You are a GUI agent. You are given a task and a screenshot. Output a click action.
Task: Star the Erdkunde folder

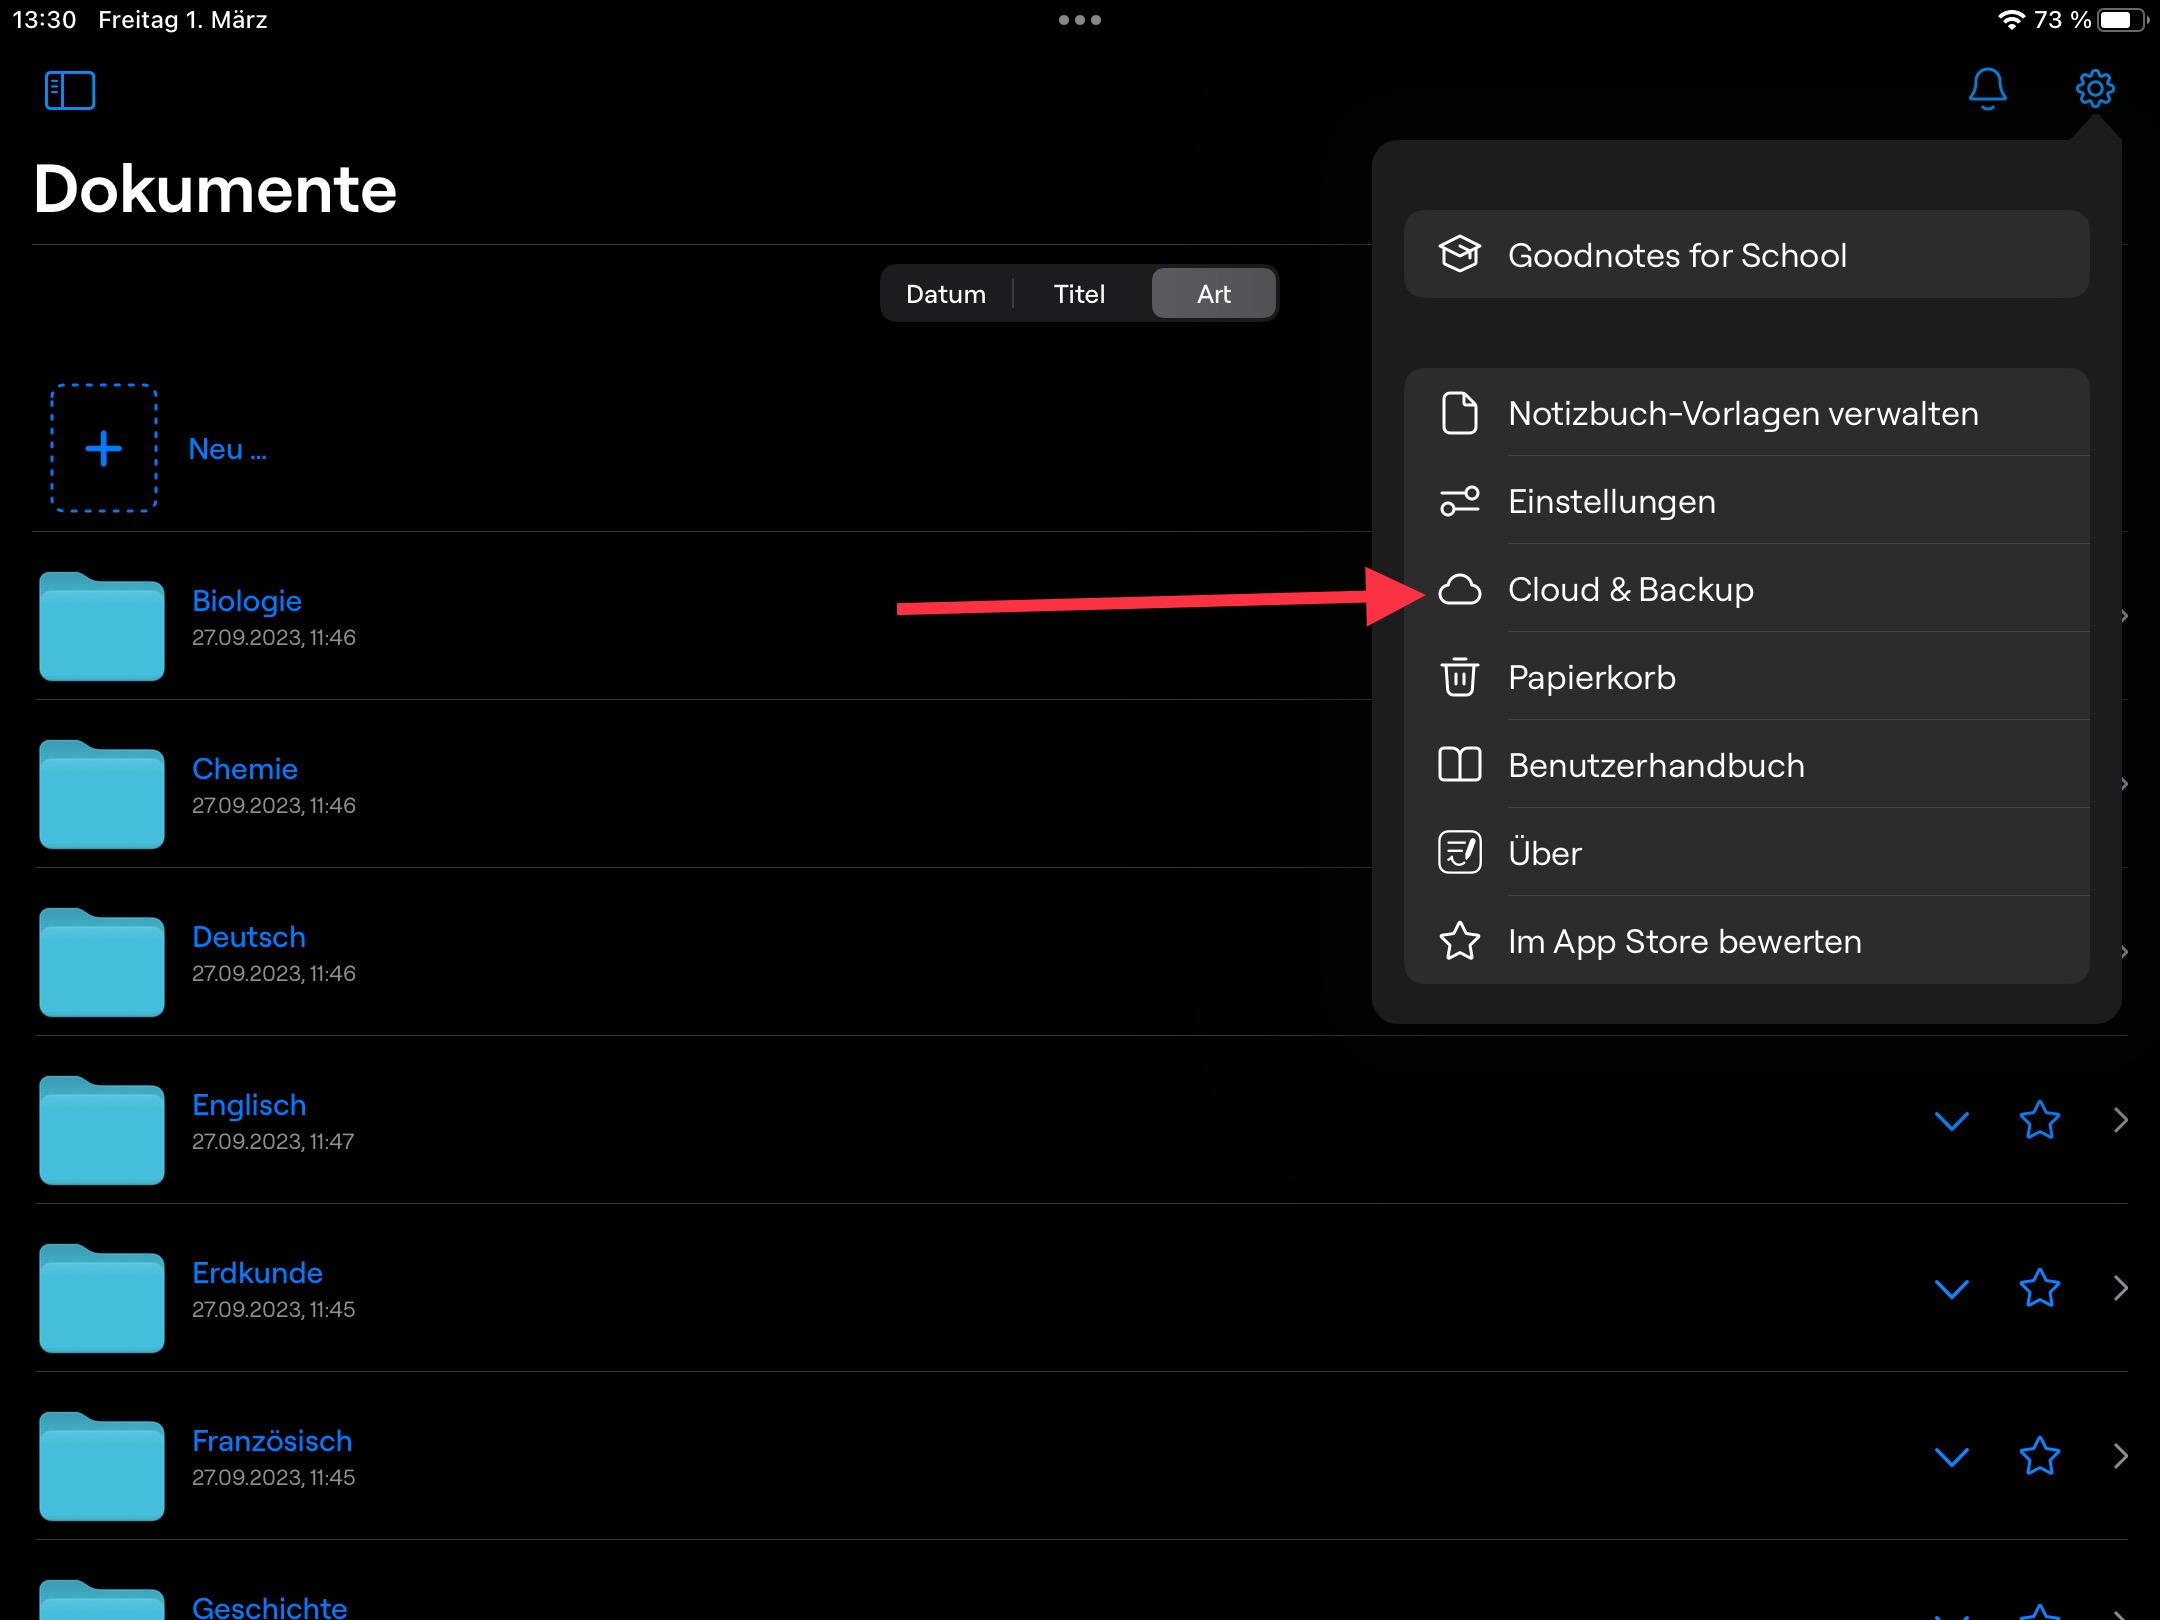[2039, 1288]
